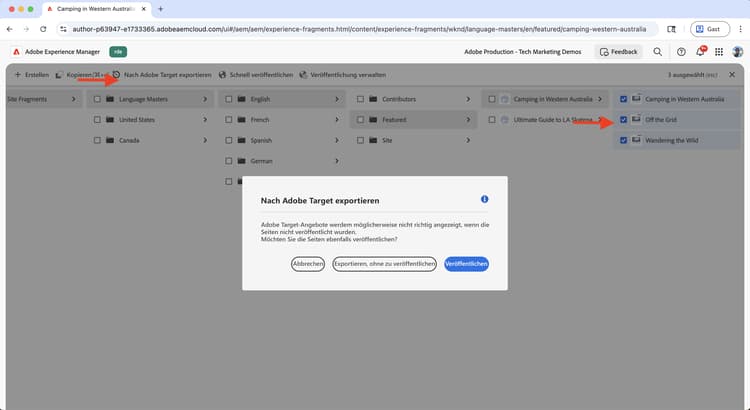Click the Canada folder icon
This screenshot has width=750, height=410.
click(x=110, y=140)
